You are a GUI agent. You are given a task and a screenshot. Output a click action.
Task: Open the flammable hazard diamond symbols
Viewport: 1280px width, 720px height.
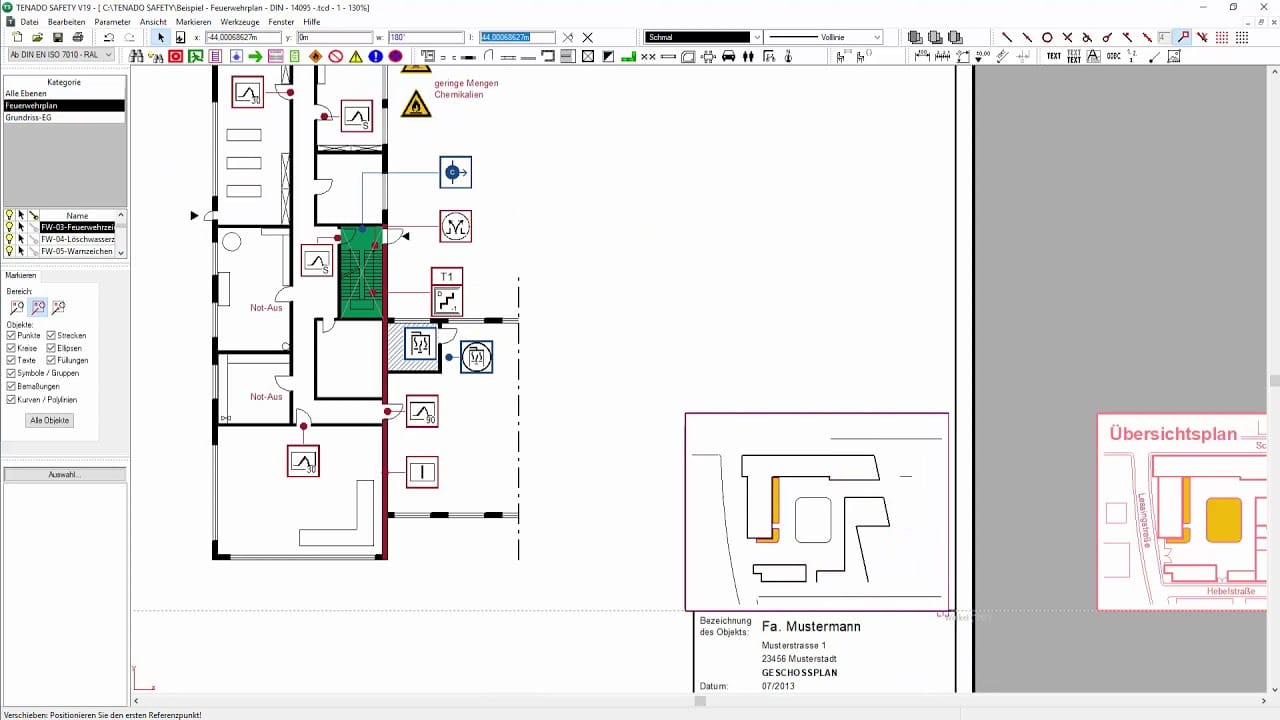click(x=315, y=56)
